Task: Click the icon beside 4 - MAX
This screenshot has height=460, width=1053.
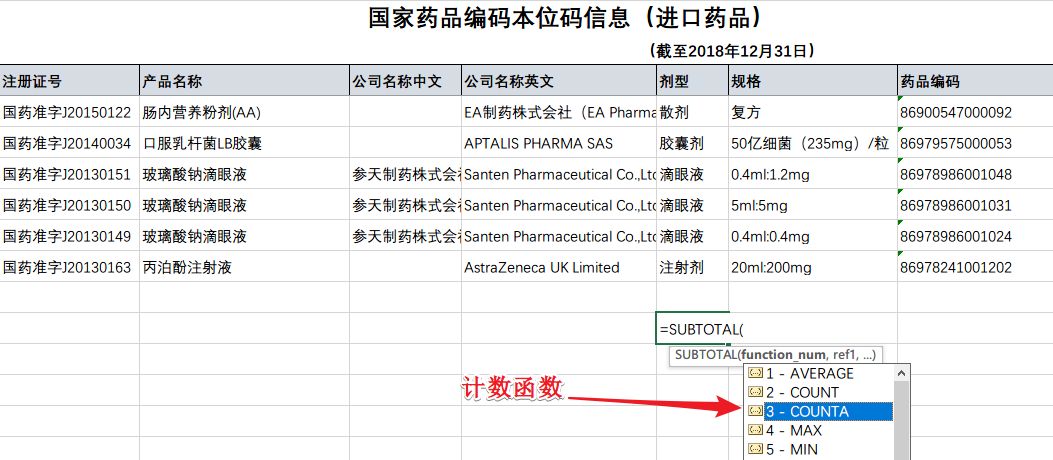Action: (x=755, y=431)
